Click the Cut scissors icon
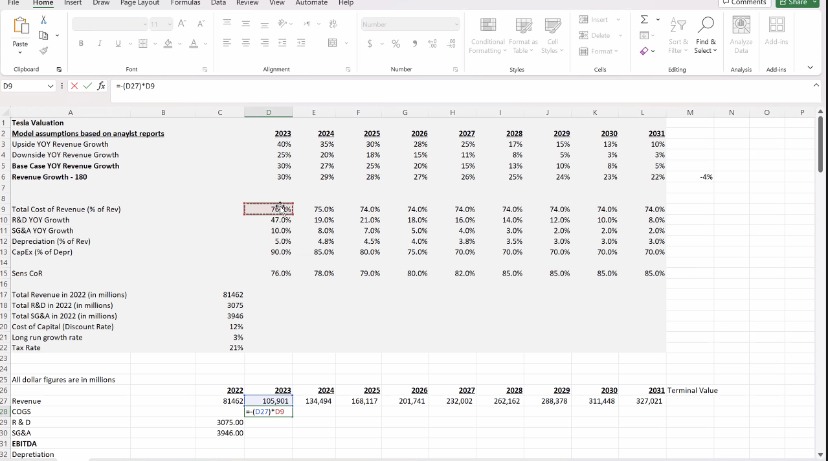Image resolution: width=828 pixels, height=461 pixels. click(x=44, y=20)
